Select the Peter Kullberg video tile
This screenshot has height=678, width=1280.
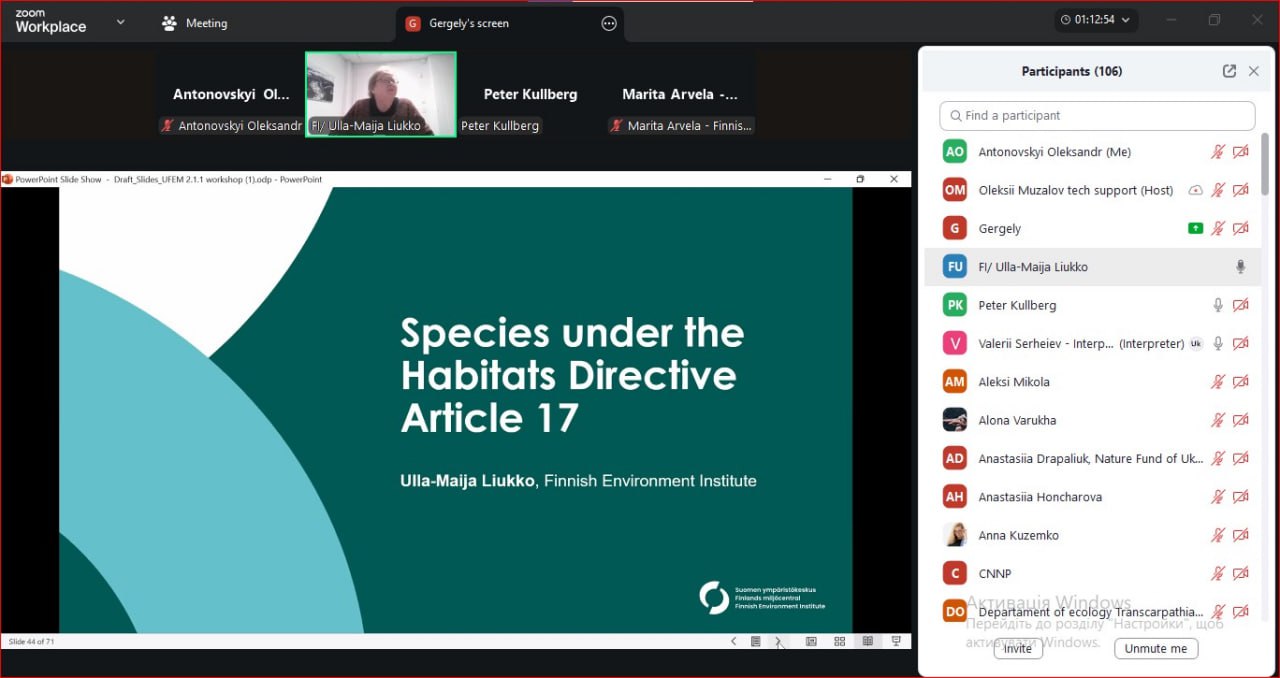pos(530,94)
